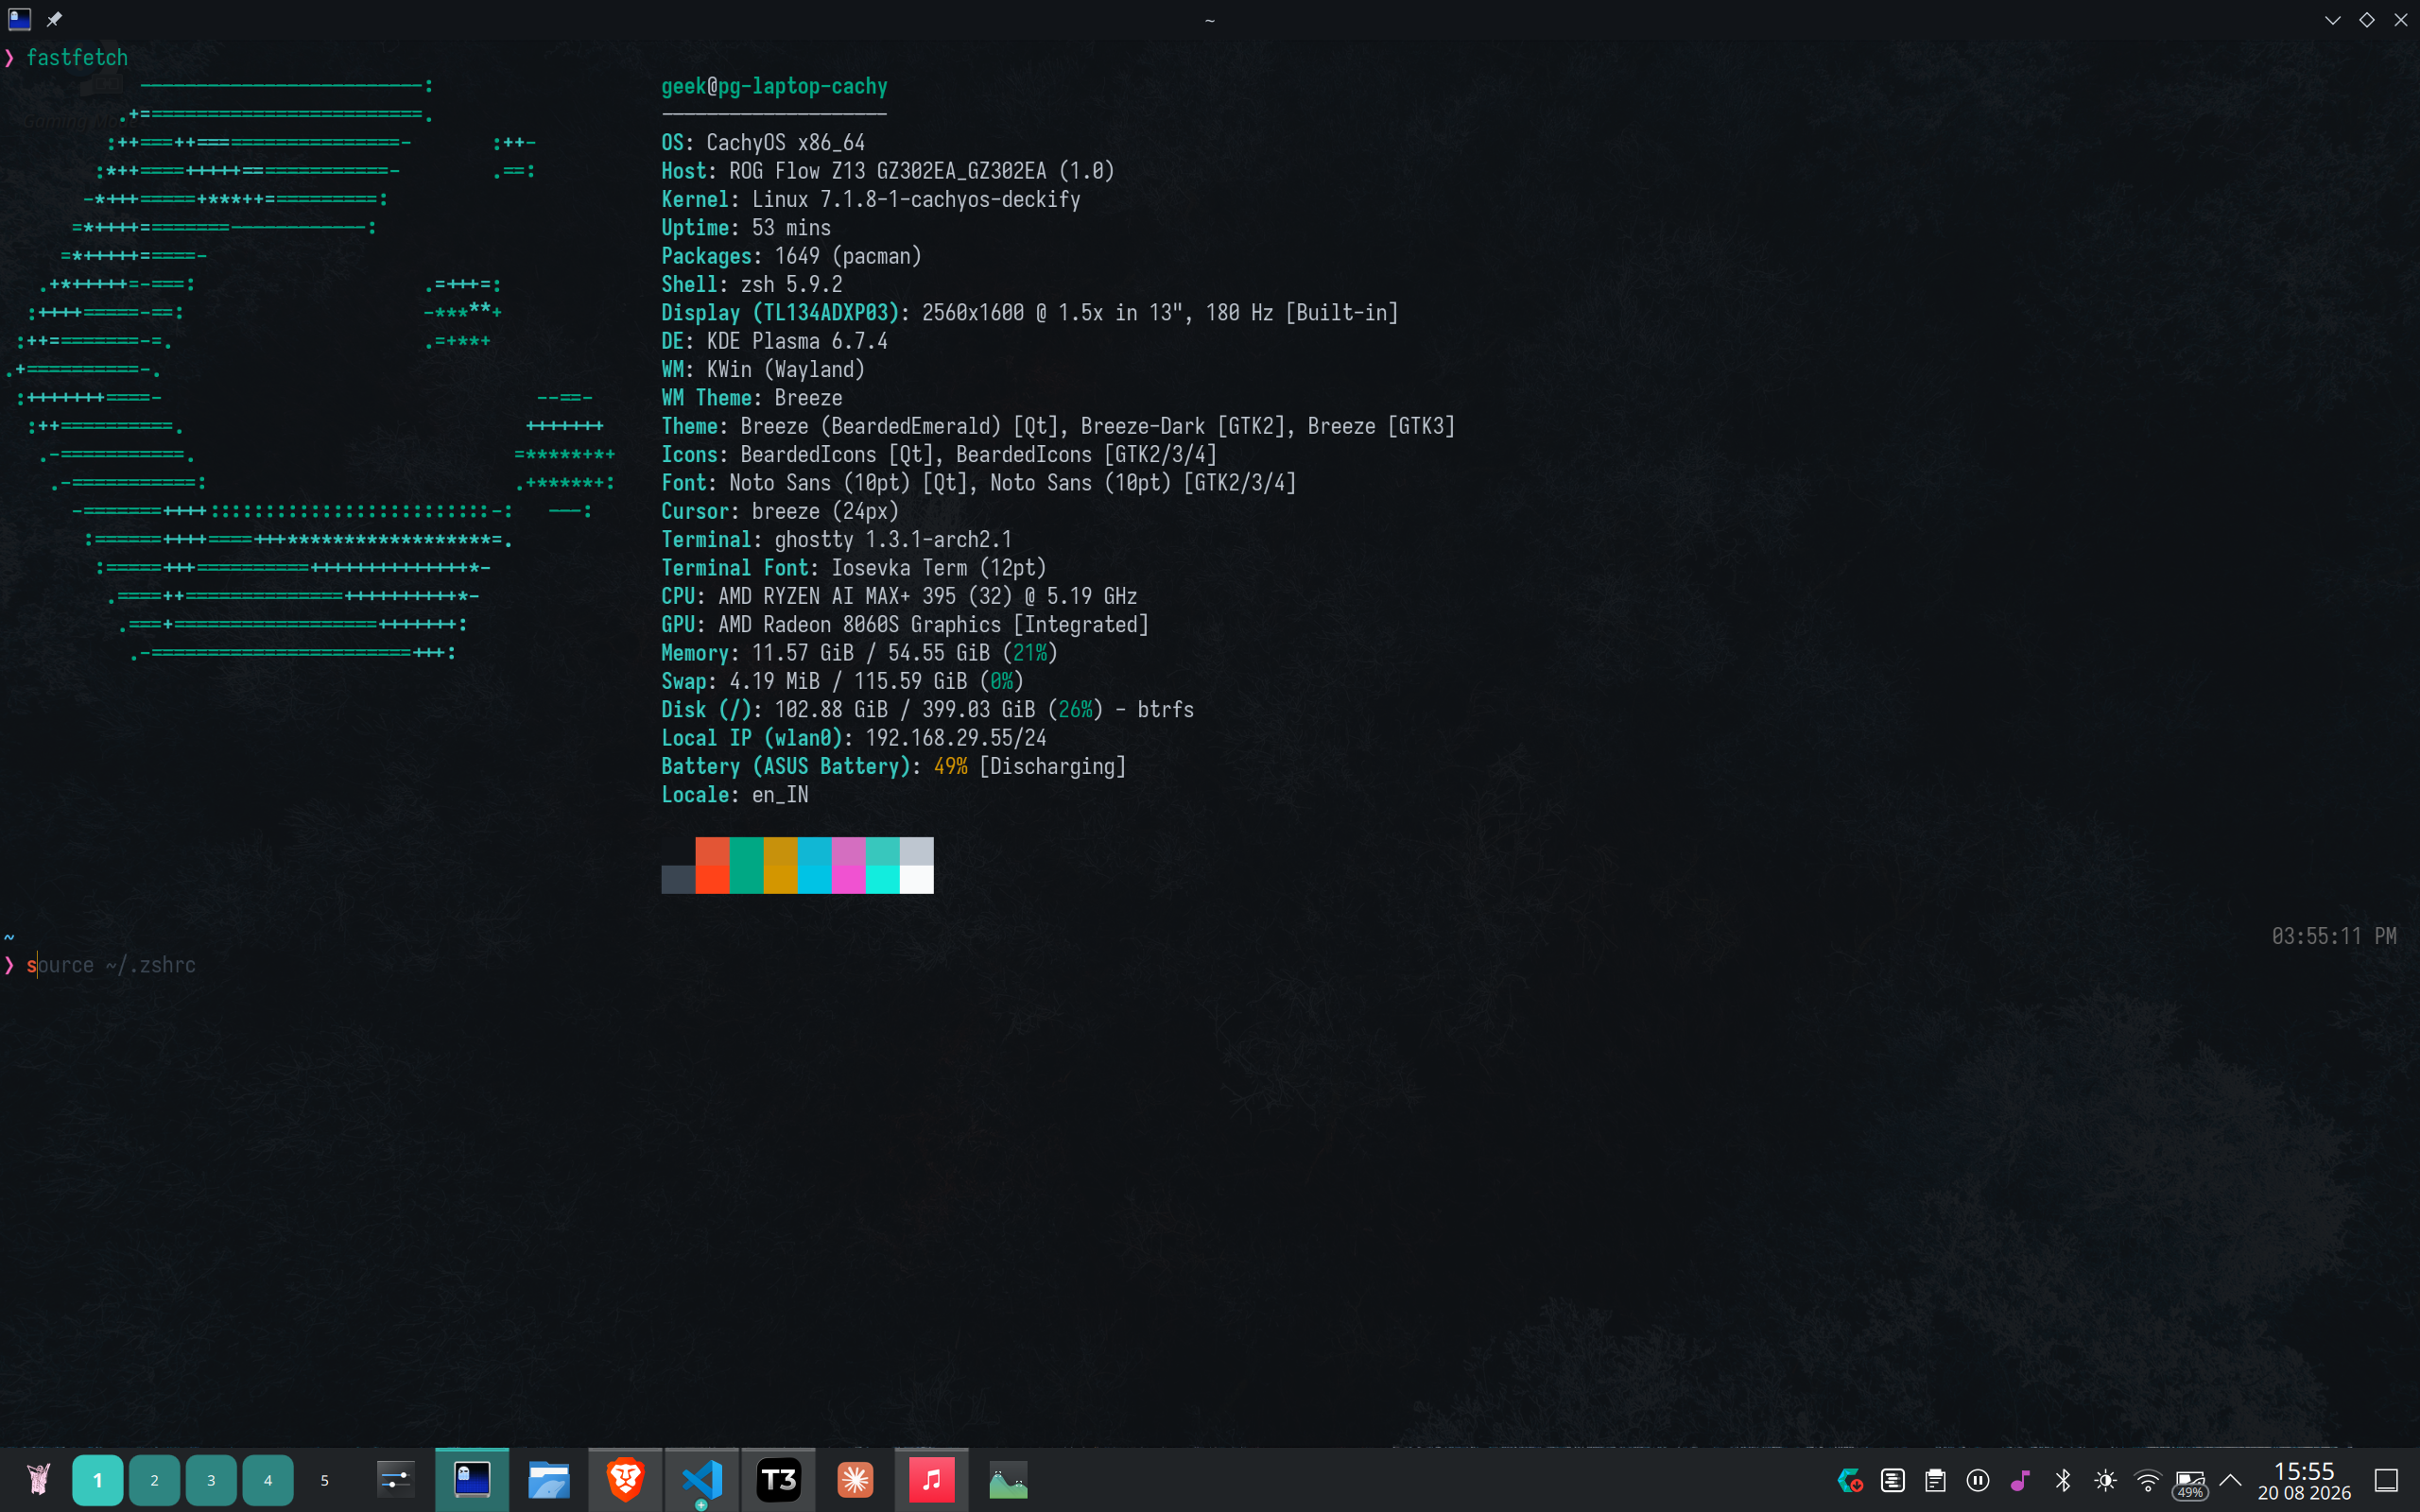This screenshot has height=1512, width=2420.
Task: Click the 'Shell: zsh 5.9.2' line
Action: tap(752, 285)
